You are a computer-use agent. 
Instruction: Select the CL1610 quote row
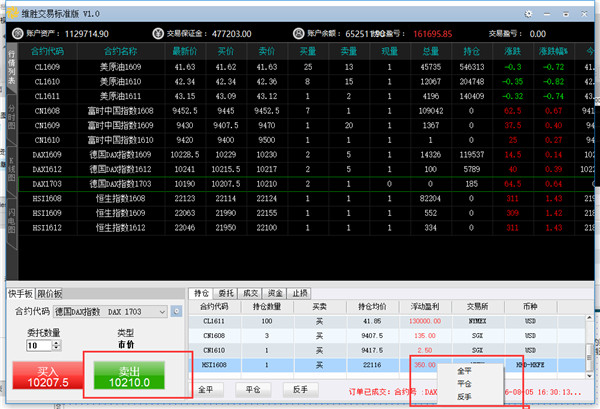(306, 81)
